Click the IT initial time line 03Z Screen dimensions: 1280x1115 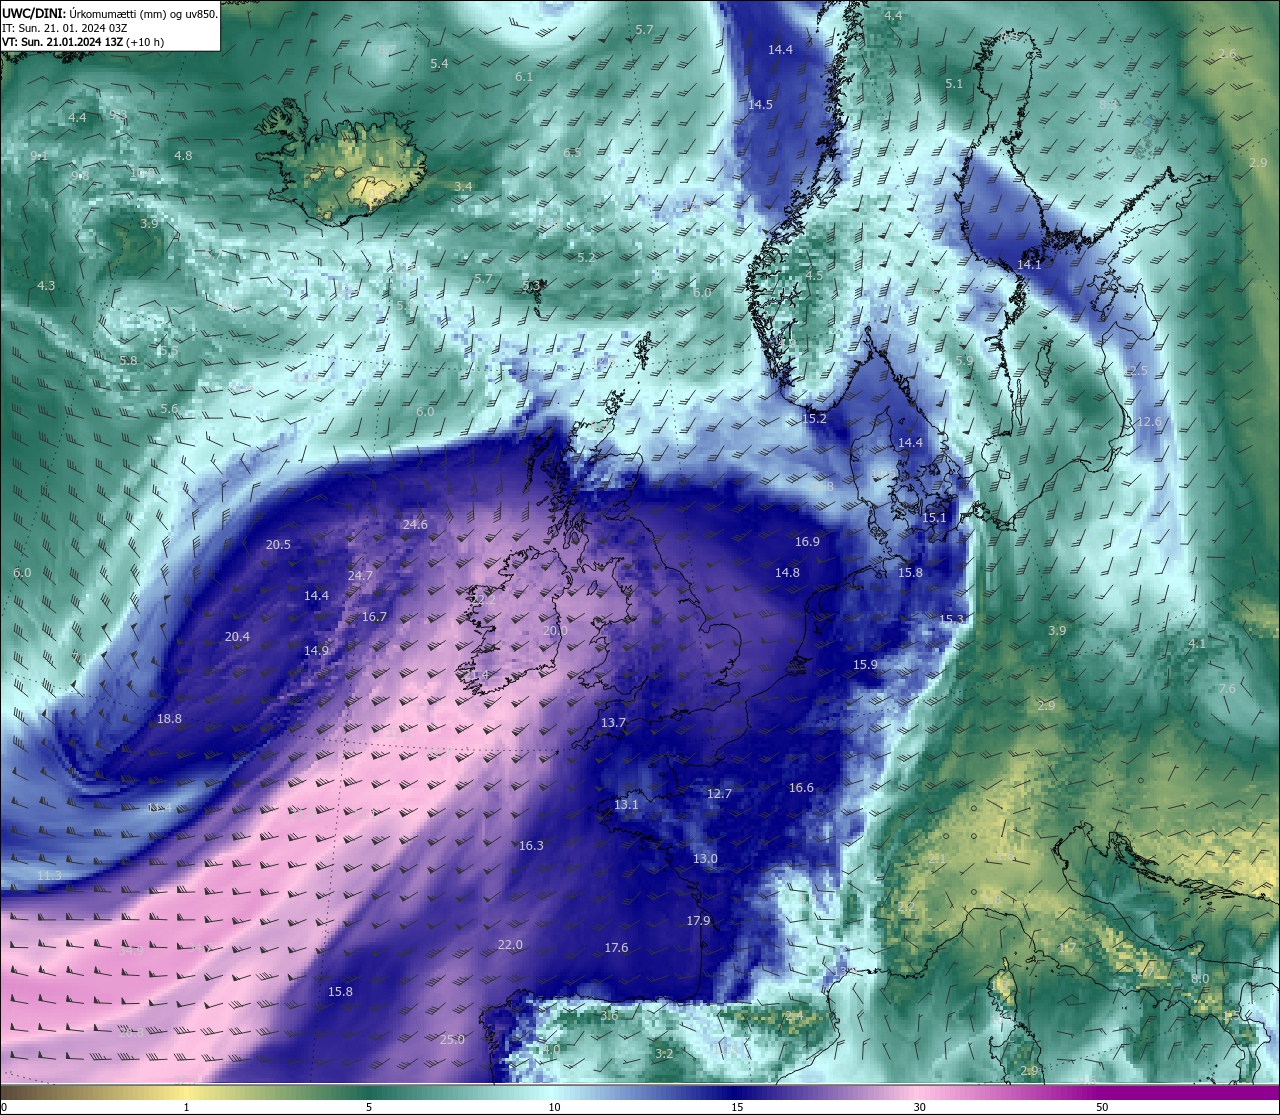[x=64, y=28]
